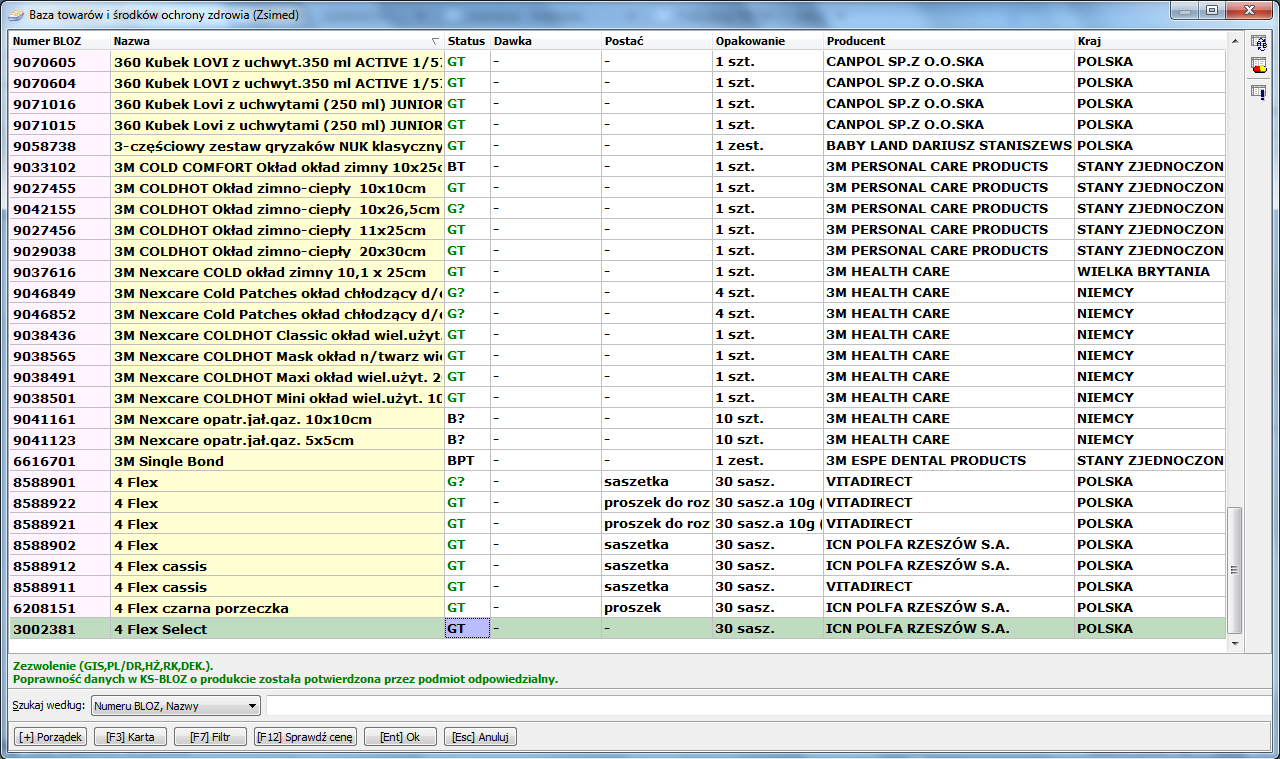
Task: Click the Status column header
Action: (467, 41)
